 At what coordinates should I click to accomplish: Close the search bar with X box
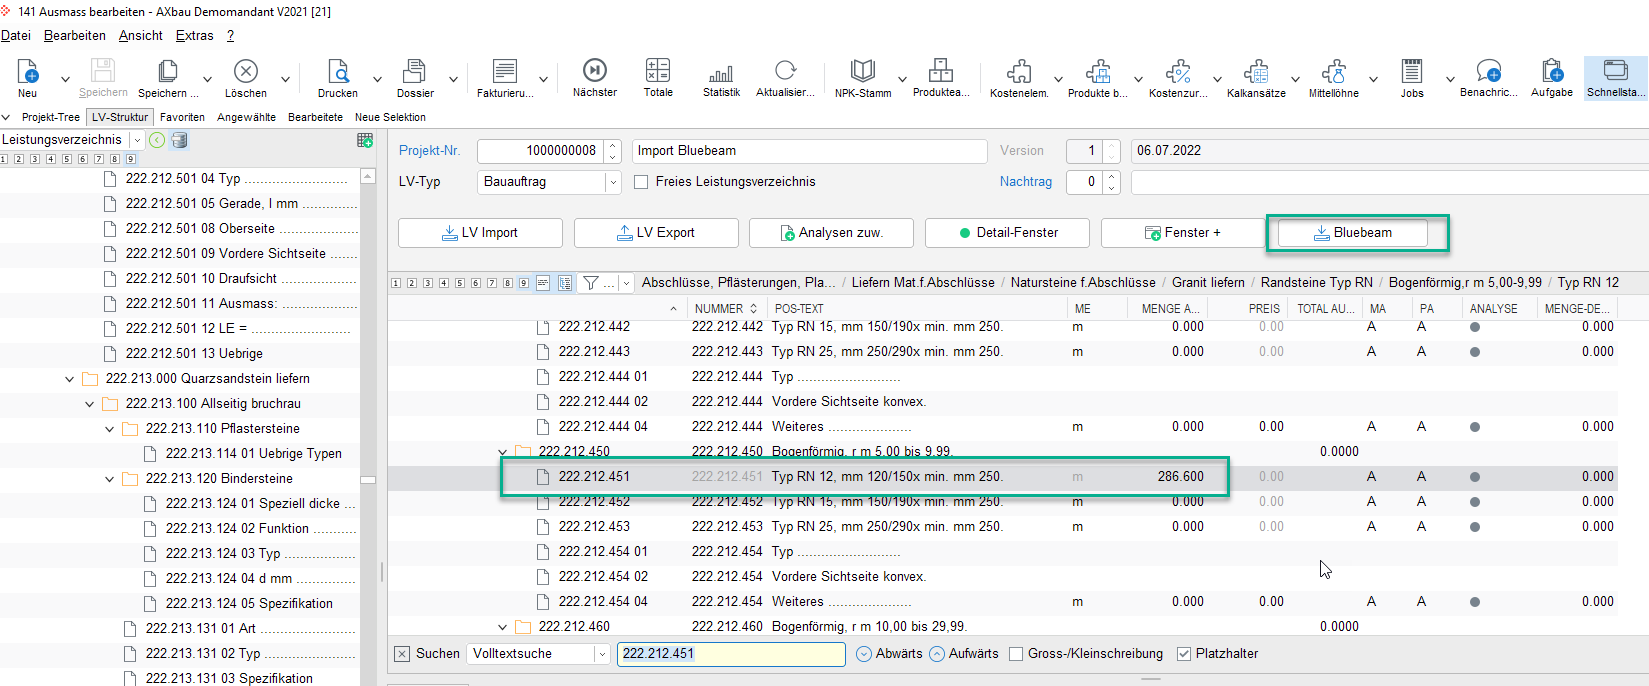point(402,654)
